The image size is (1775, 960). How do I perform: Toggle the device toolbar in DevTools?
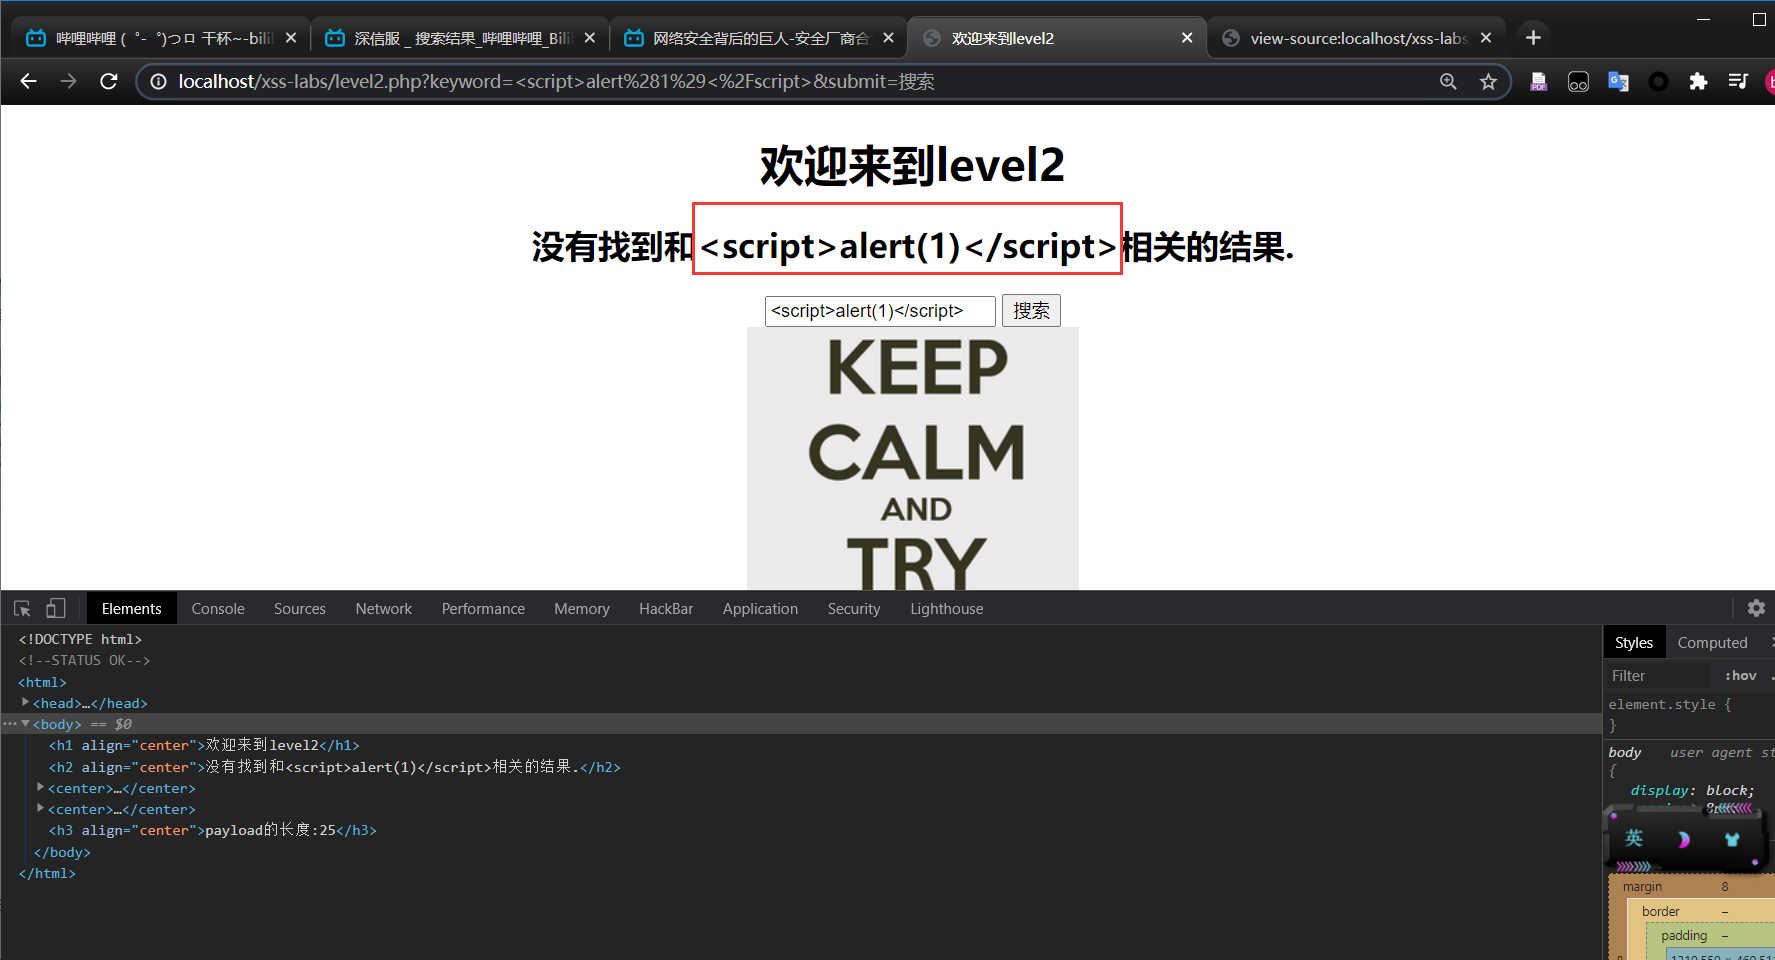pos(56,608)
